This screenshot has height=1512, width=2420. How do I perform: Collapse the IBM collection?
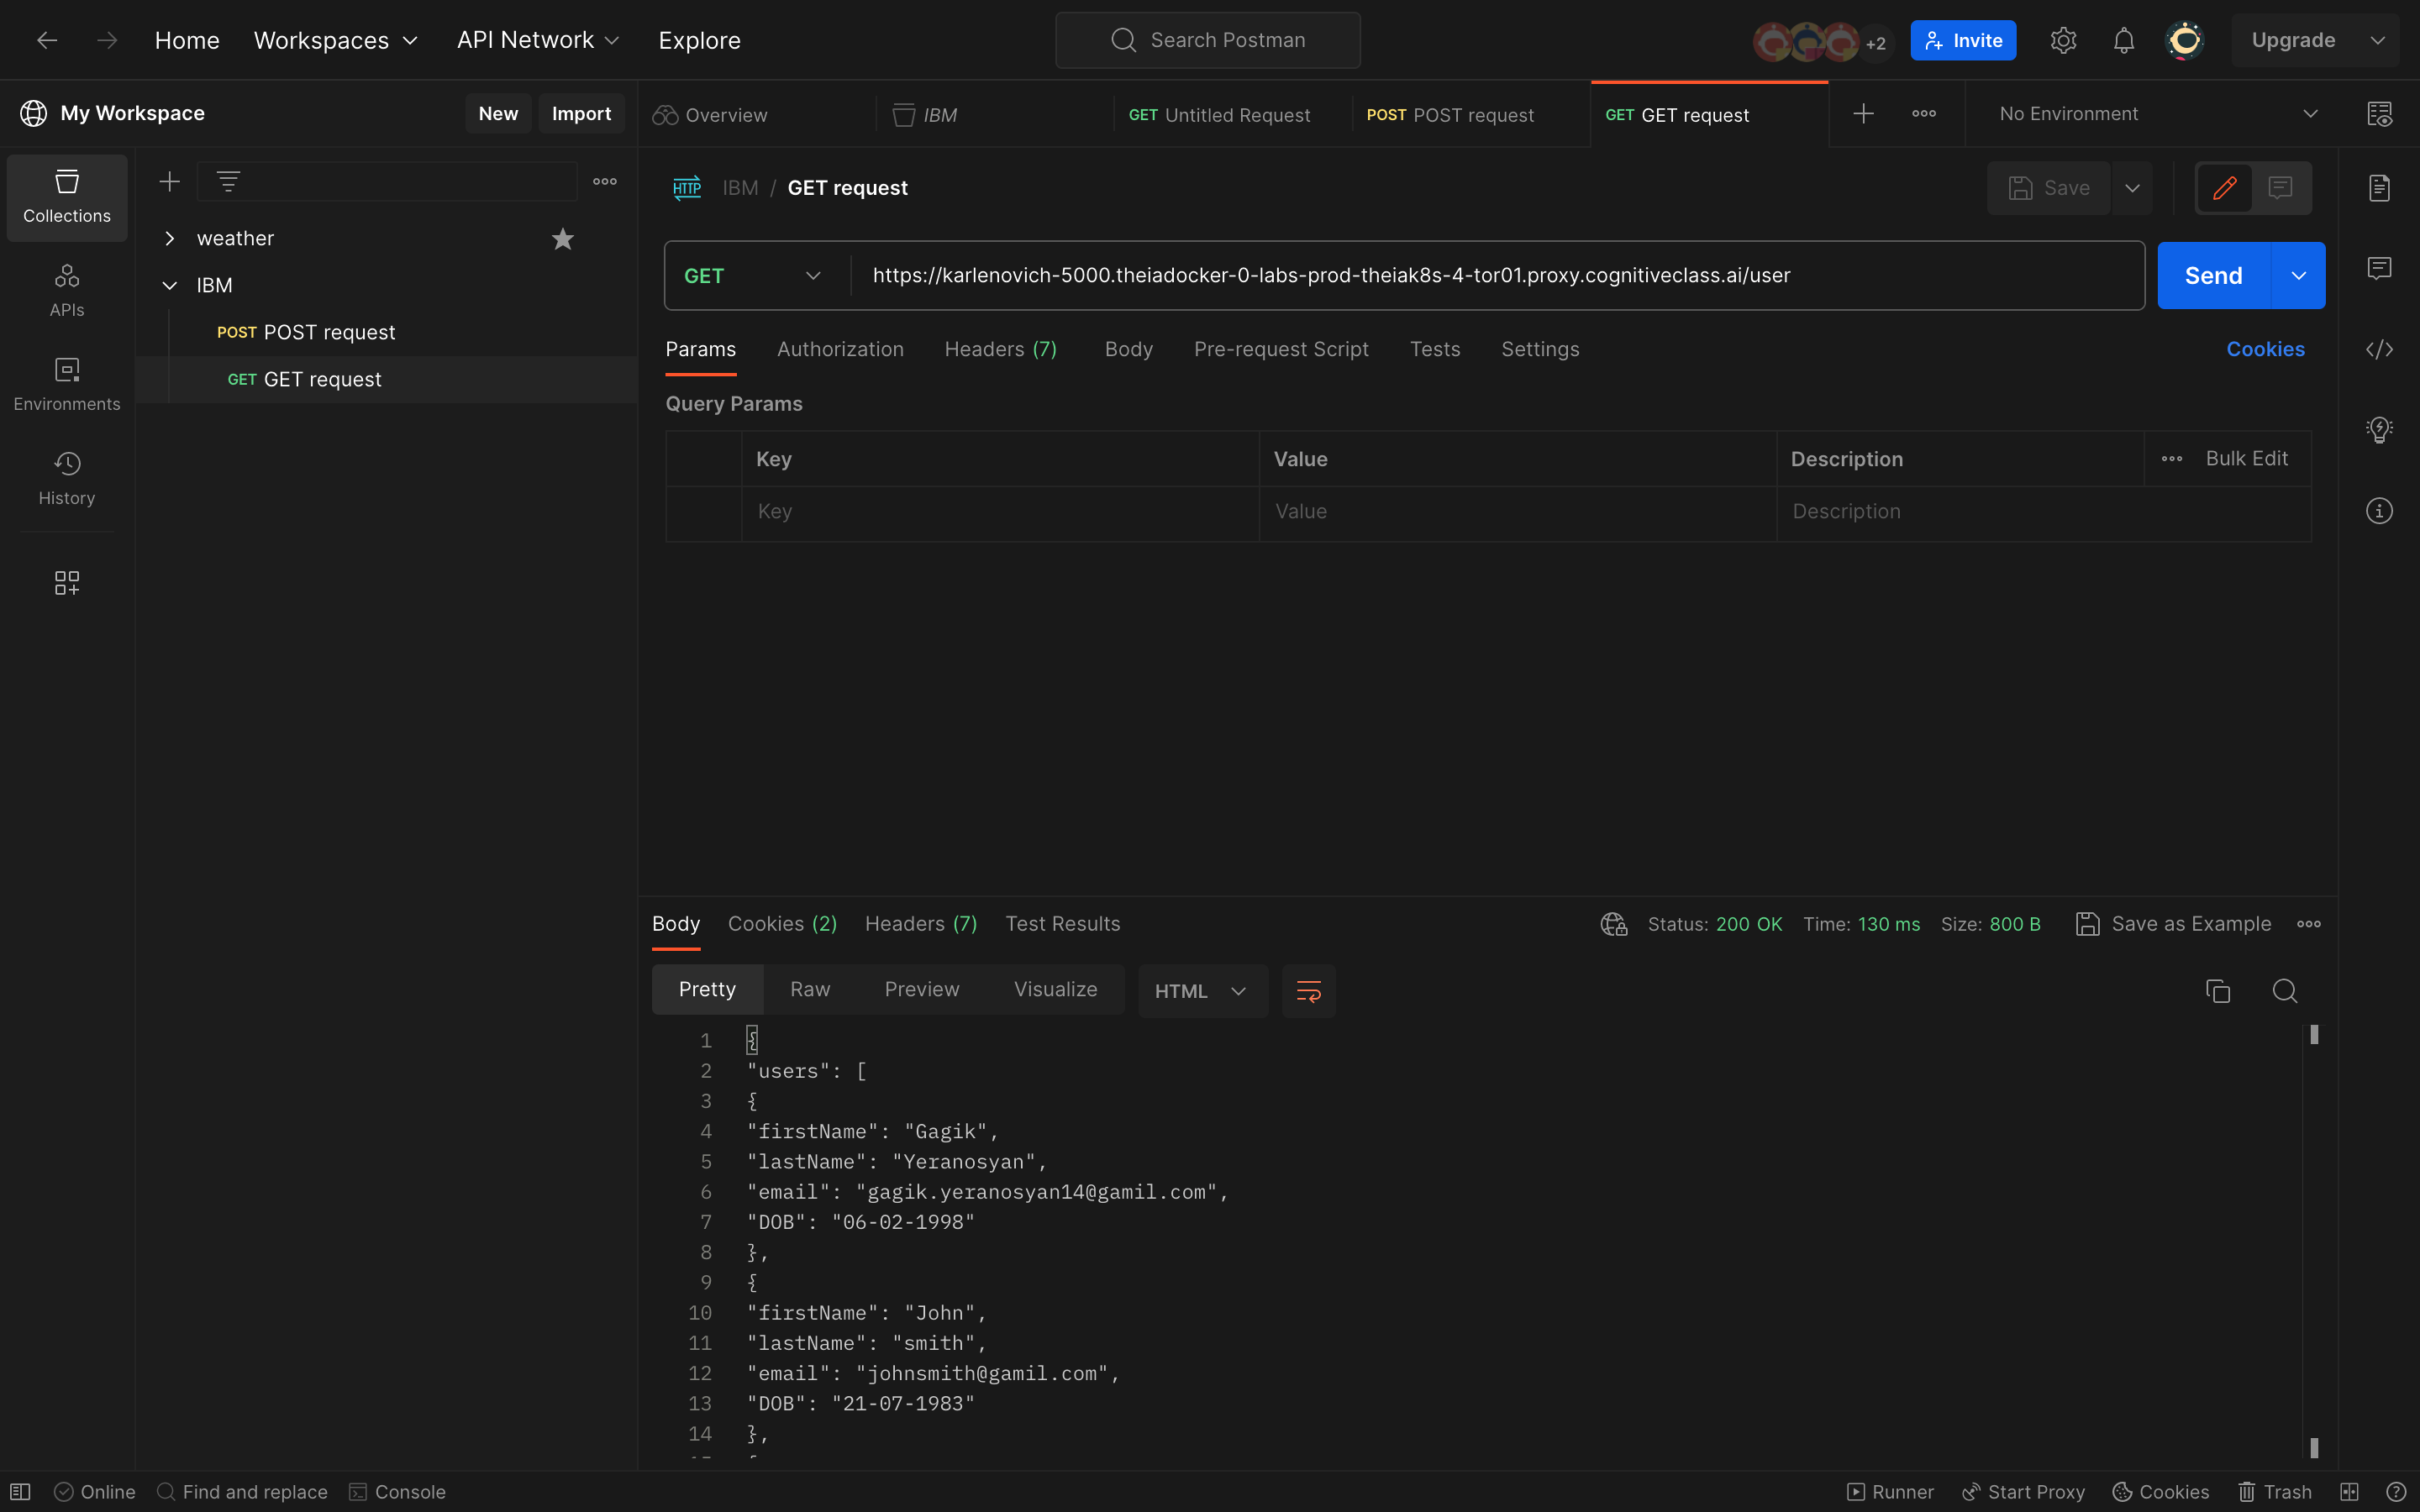point(170,285)
